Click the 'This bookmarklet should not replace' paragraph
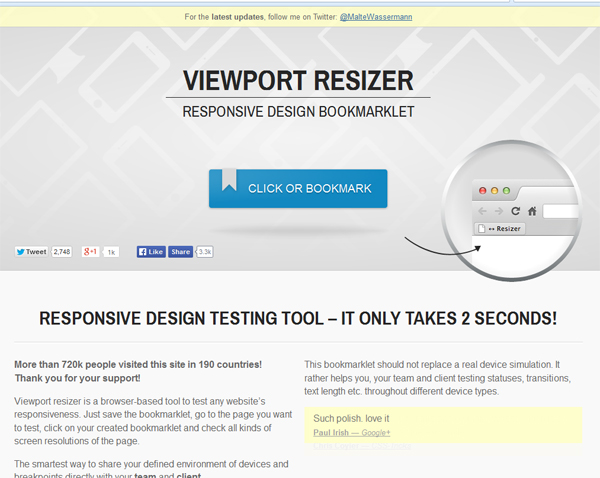Screen dimensions: 600x478 pos(438,378)
